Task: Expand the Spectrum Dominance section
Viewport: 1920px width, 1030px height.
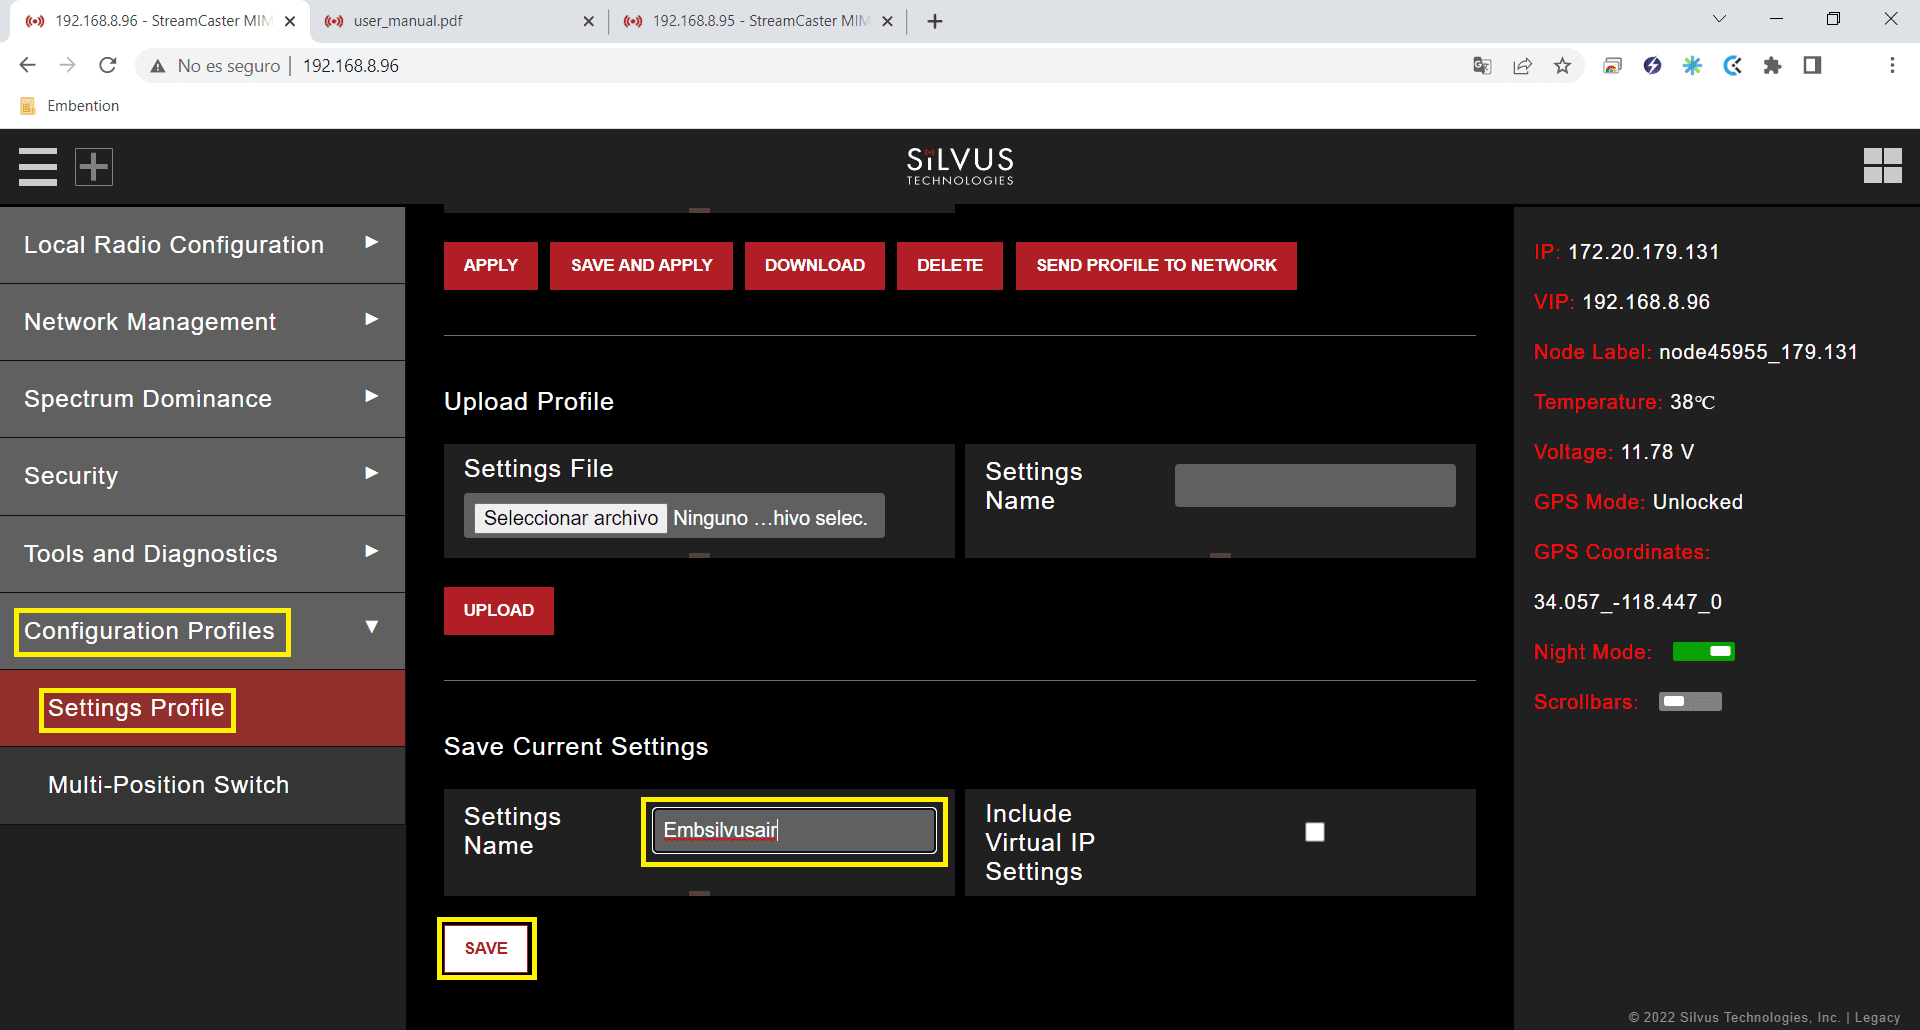Action: point(202,399)
